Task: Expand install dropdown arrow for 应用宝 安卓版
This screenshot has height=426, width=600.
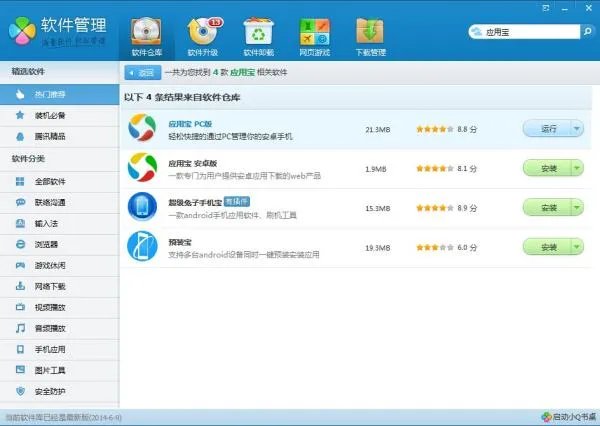Action: coord(577,168)
